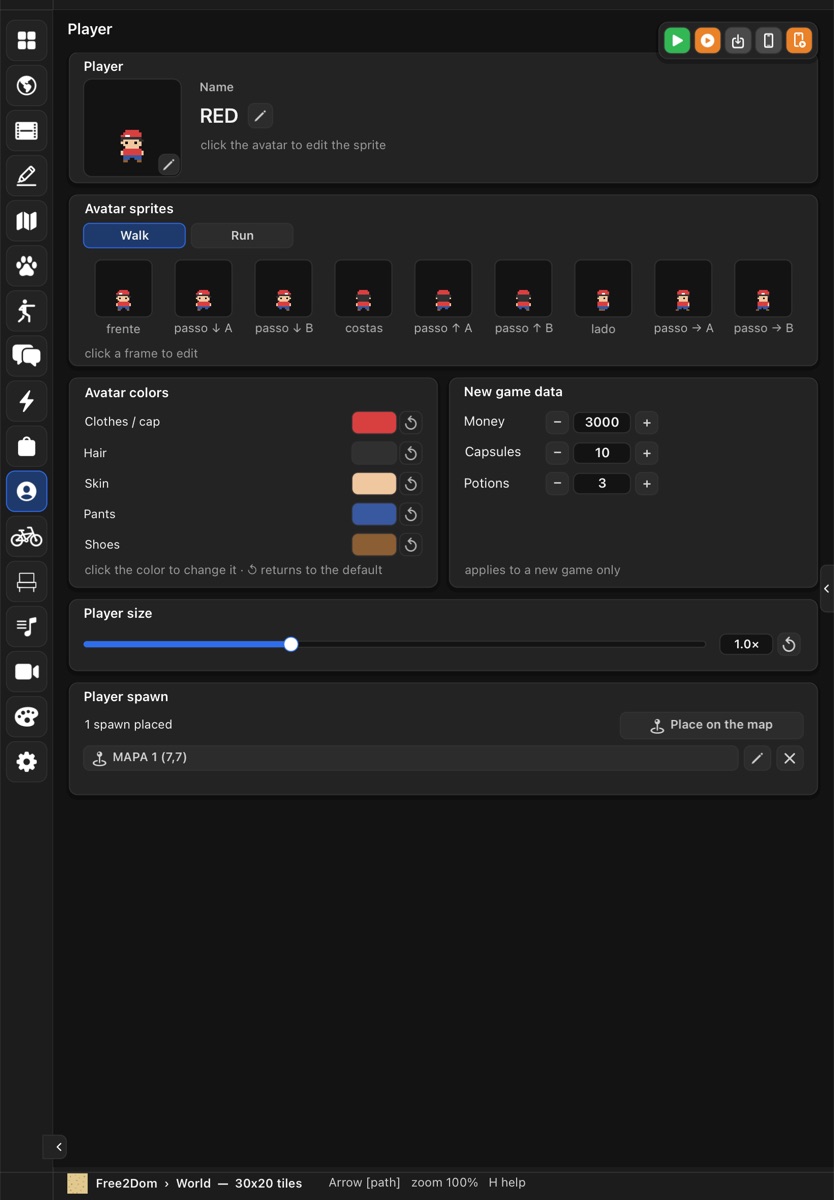834x1200 pixels.
Task: Change the Shoes brown color swatch
Action: (x=374, y=544)
